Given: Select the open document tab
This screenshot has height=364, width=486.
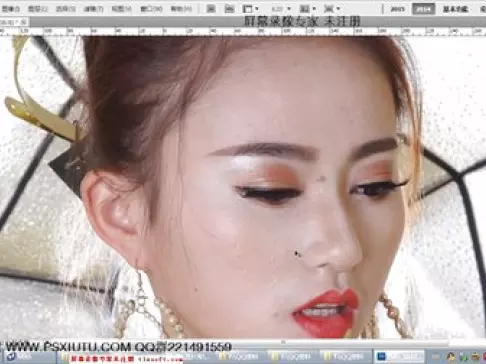Looking at the screenshot, I should click(x=14, y=22).
